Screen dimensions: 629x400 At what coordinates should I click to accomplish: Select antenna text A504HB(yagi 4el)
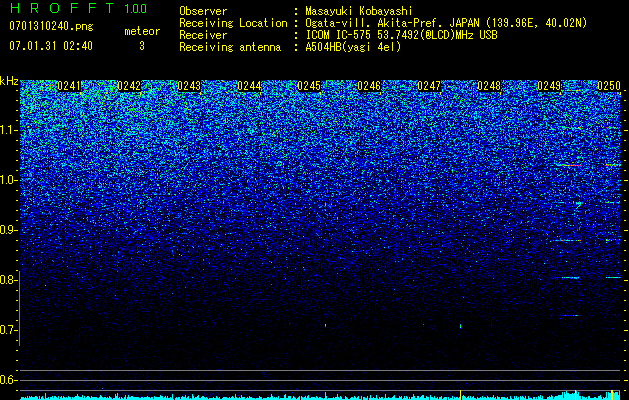[x=353, y=47]
